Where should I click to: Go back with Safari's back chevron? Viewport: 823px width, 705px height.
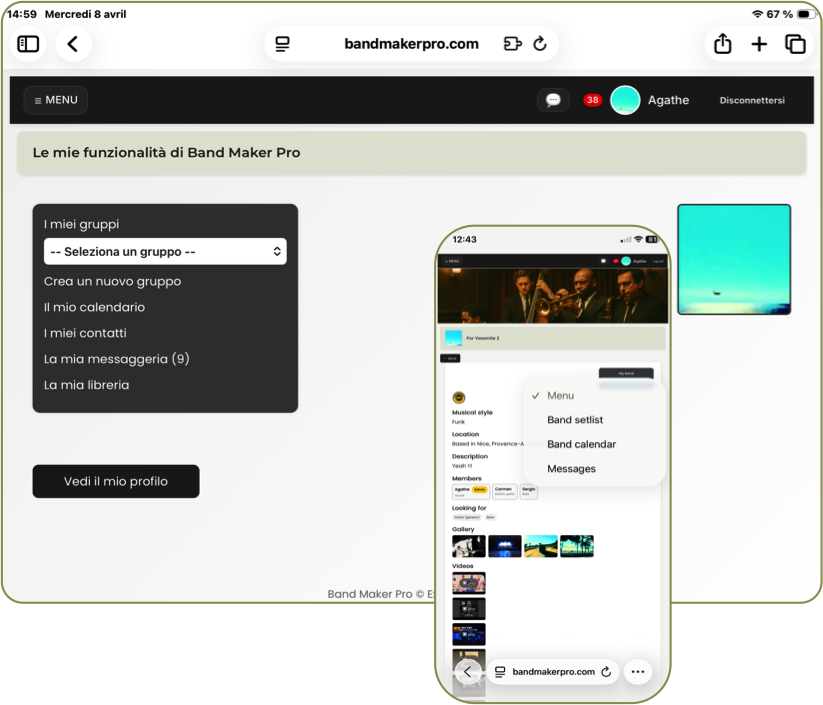coord(73,44)
